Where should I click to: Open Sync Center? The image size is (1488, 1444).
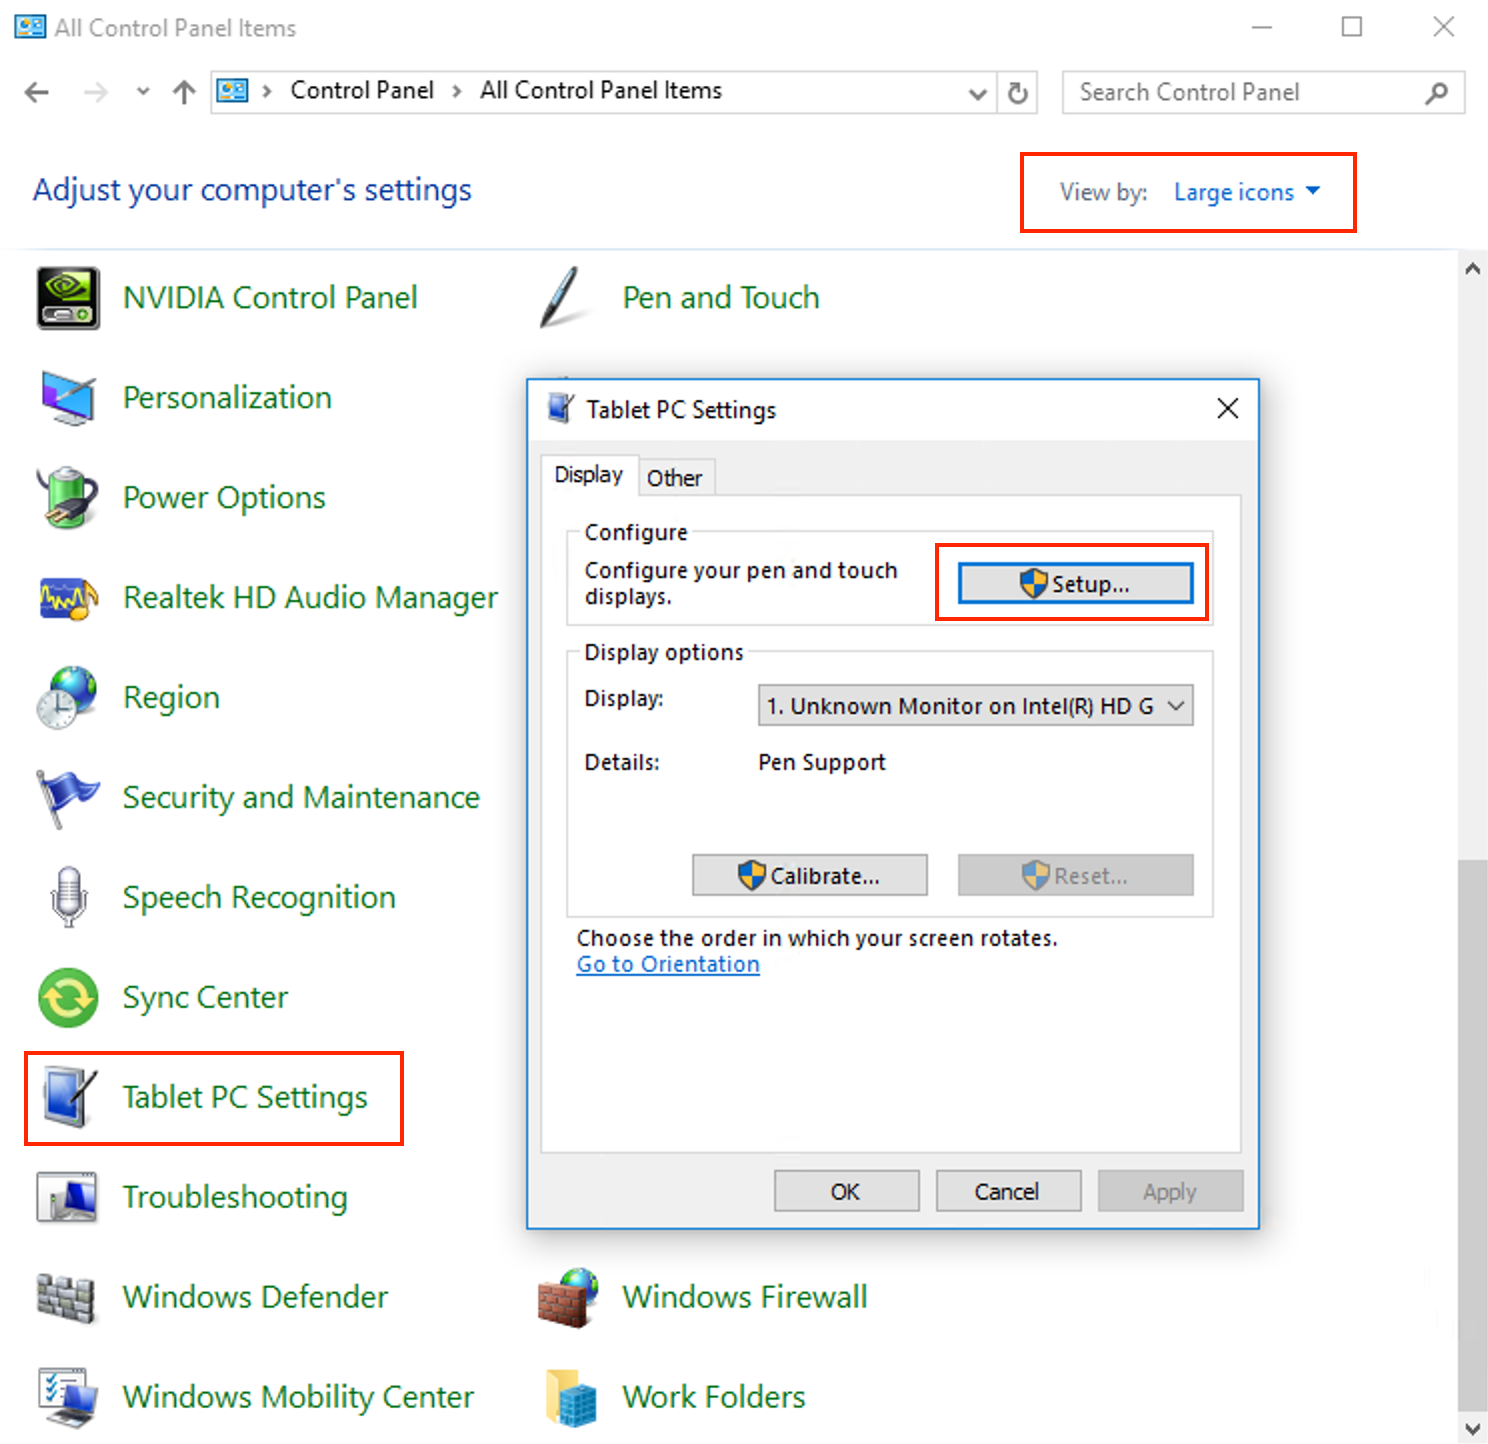click(x=204, y=997)
